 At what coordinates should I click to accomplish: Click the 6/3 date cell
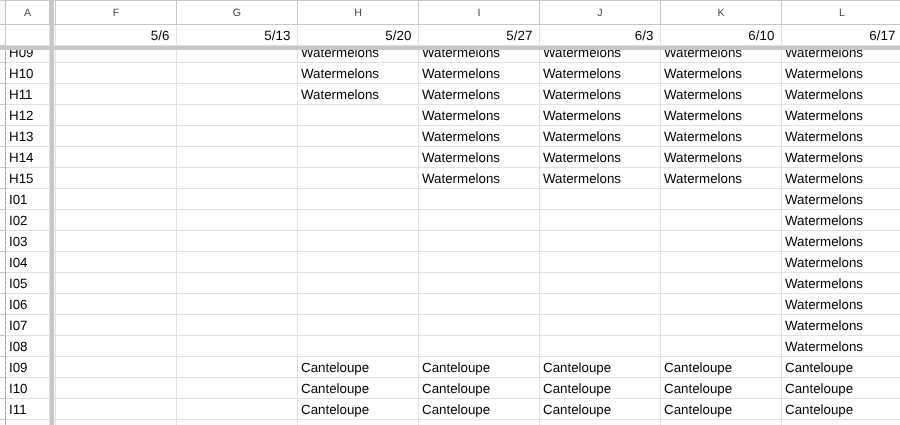tap(600, 36)
